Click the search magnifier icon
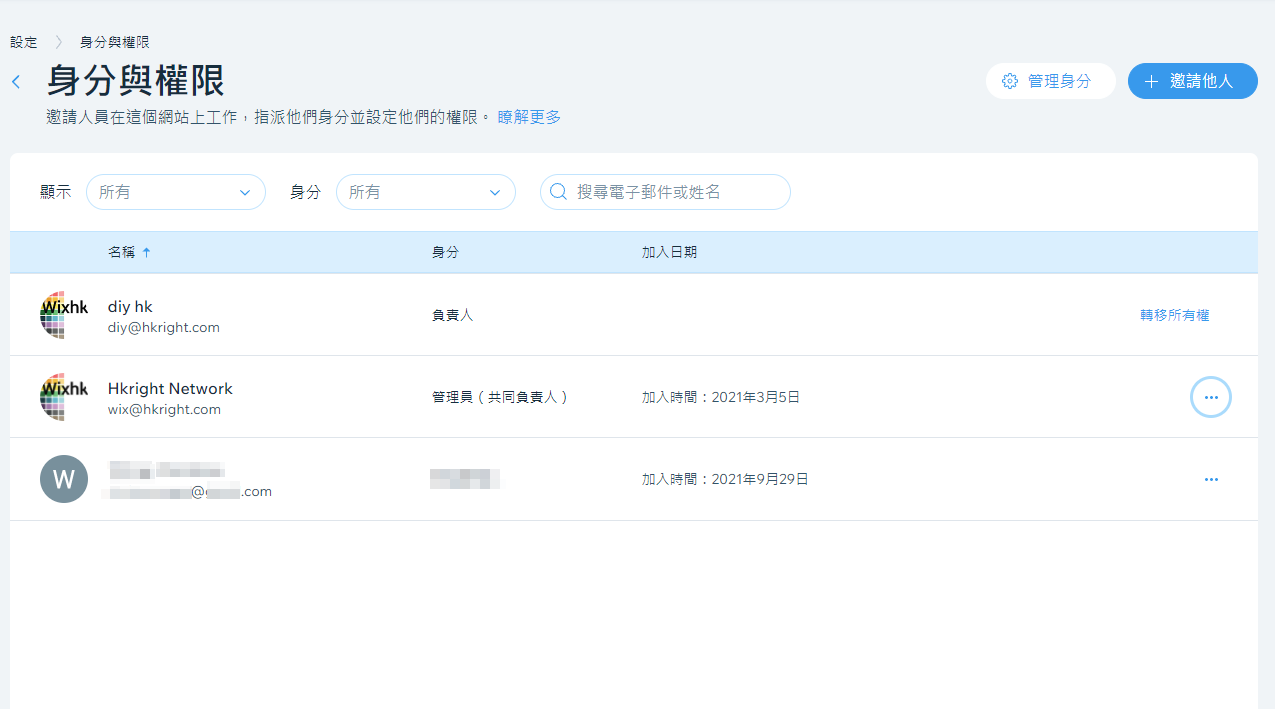The image size is (1275, 709). pyautogui.click(x=559, y=192)
